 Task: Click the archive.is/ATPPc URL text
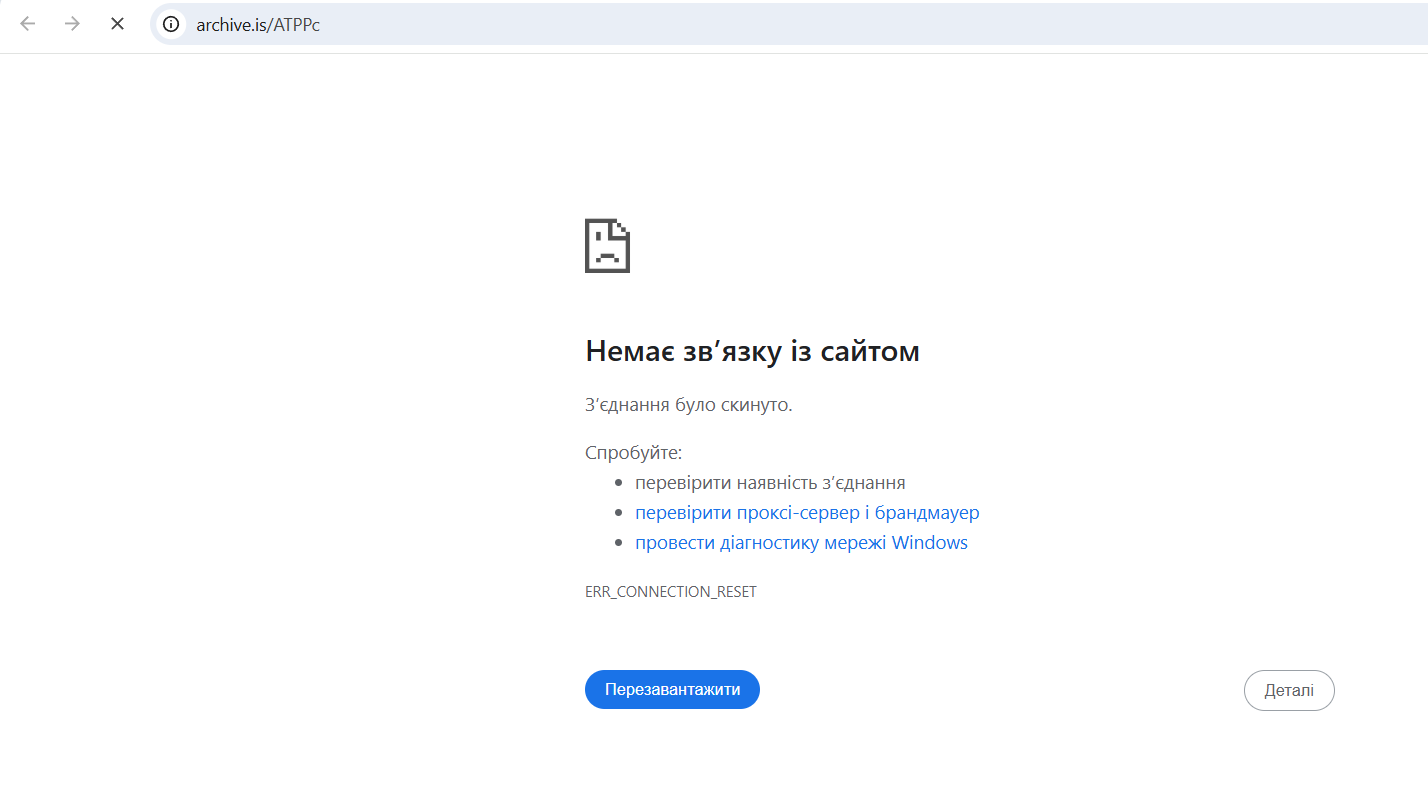[x=257, y=25]
